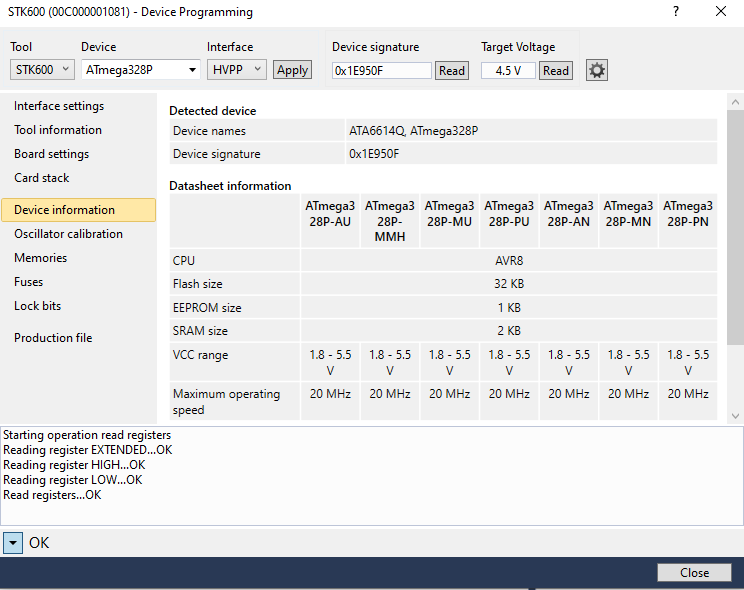The width and height of the screenshot is (744, 590).
Task: Click the Datasheet information heading
Action: point(230,186)
